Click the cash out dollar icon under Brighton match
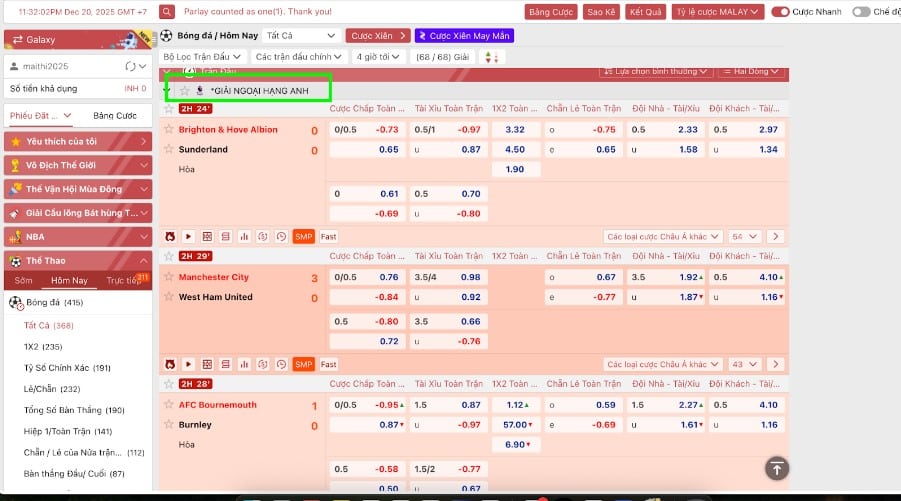Viewport: 901px width, 501px height. coord(263,236)
